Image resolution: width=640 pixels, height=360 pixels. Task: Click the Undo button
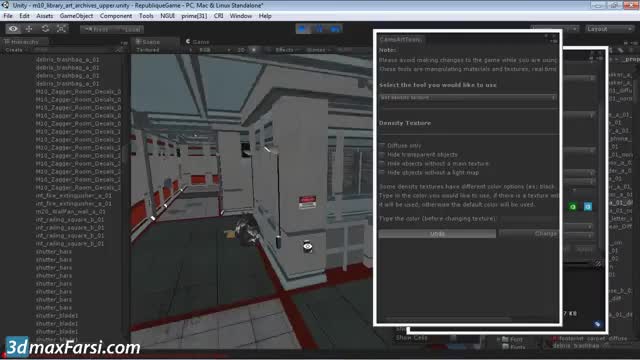(x=437, y=234)
